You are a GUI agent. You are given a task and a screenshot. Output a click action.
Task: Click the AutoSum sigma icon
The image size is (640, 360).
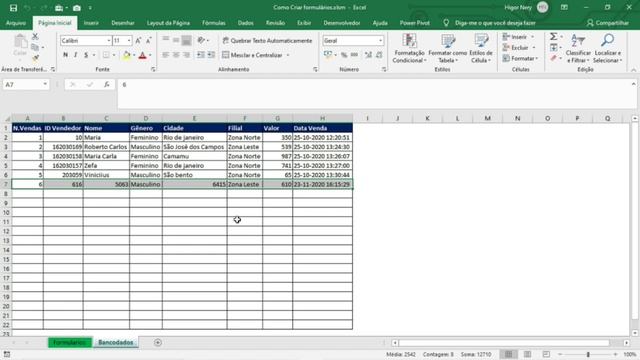(553, 37)
